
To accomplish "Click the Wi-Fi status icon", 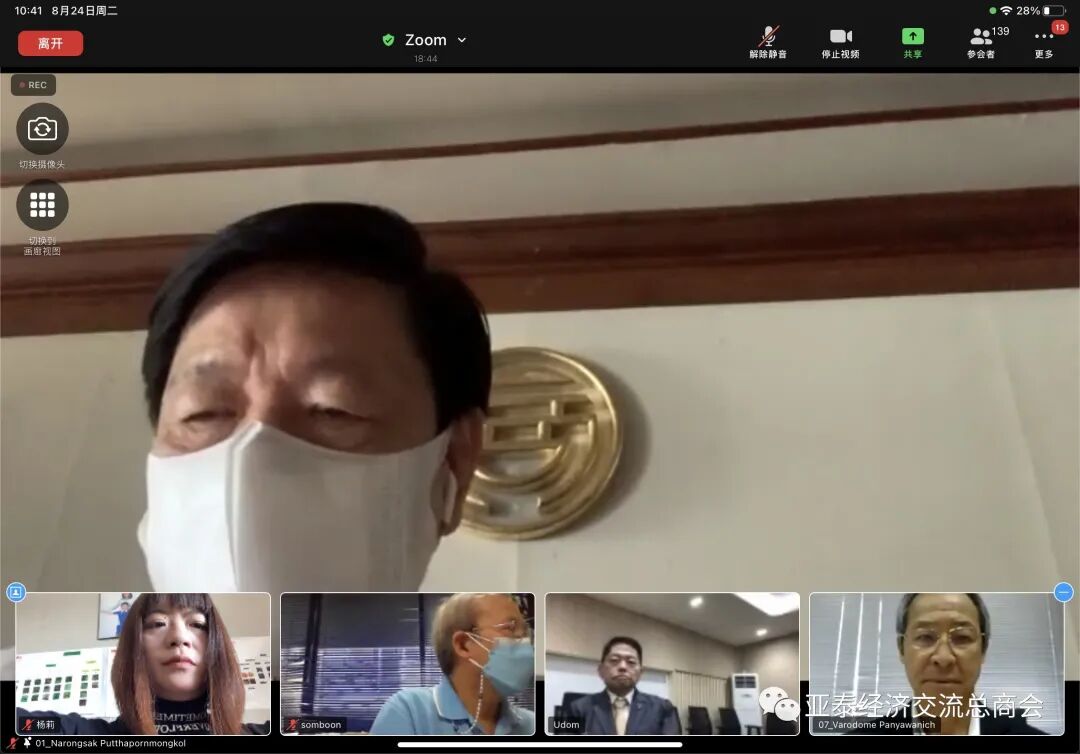I will coord(1006,11).
